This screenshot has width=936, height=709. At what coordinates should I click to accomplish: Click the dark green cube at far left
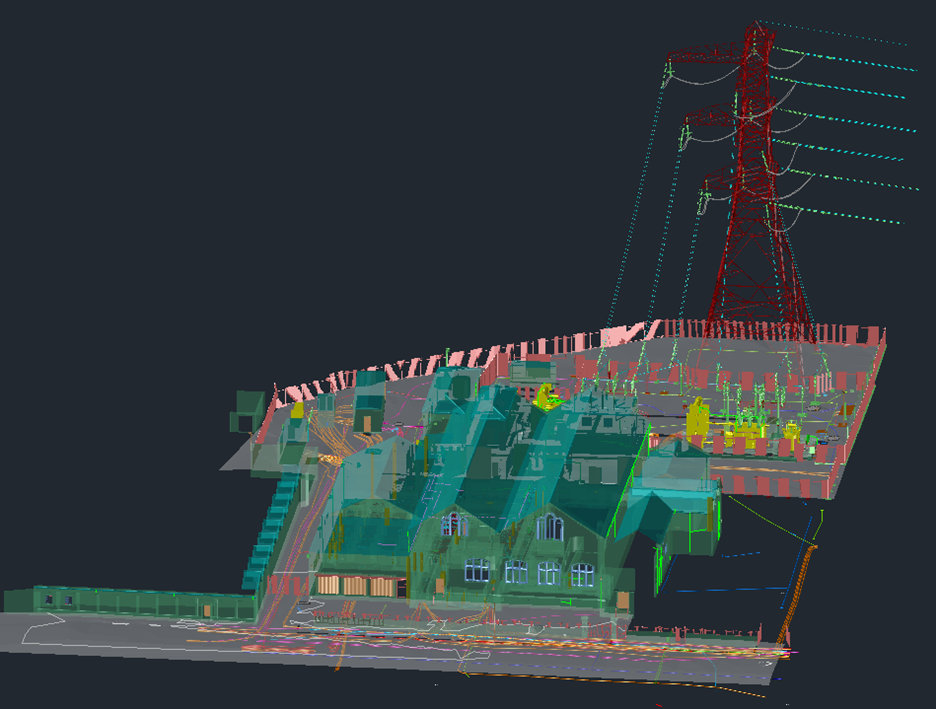tap(247, 409)
